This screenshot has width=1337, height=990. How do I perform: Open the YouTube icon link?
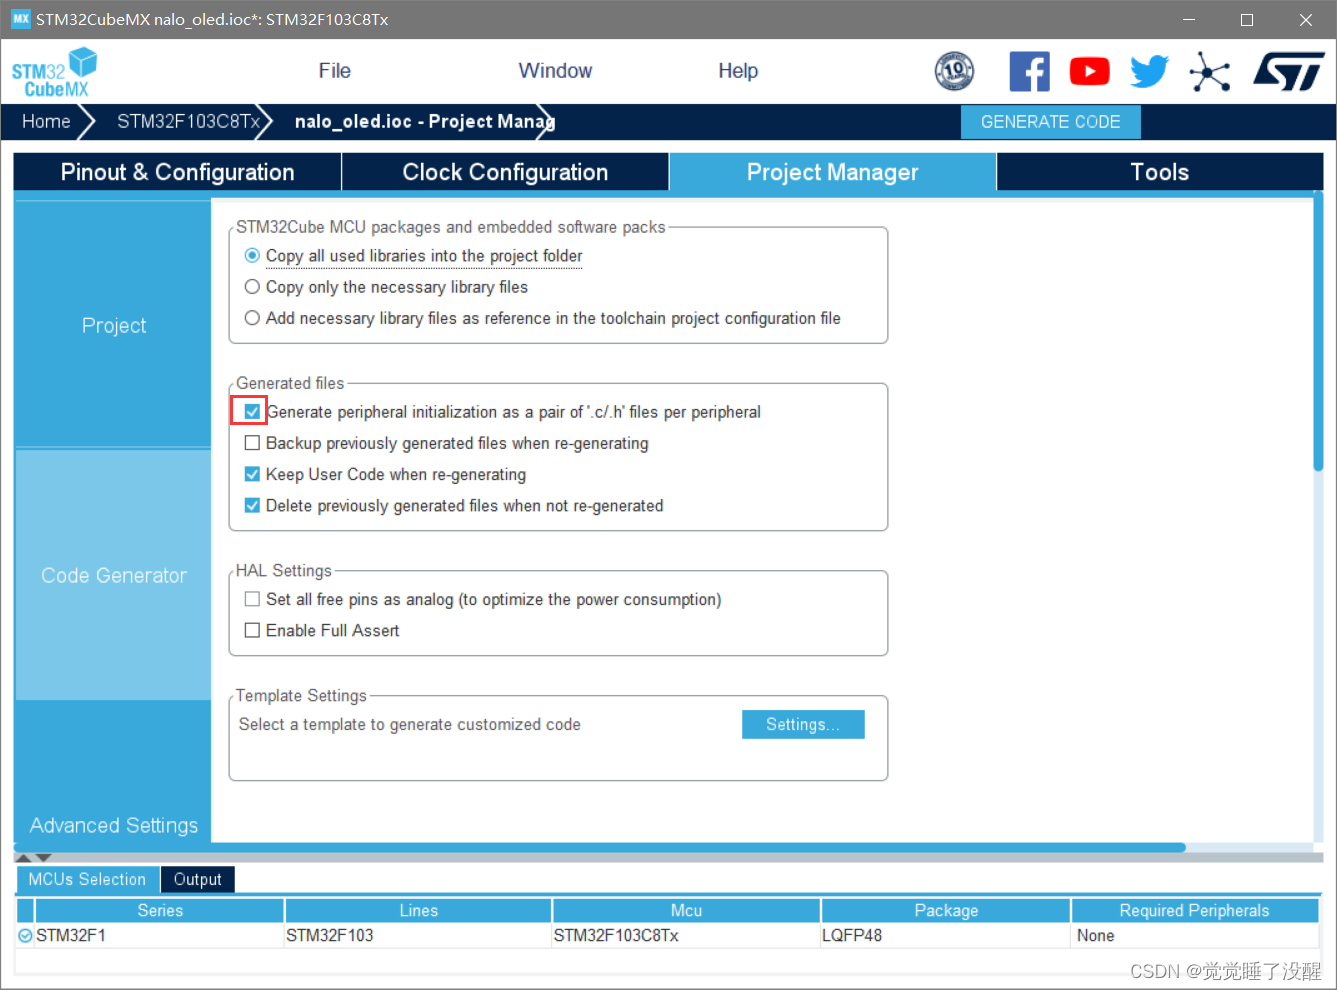(1089, 71)
